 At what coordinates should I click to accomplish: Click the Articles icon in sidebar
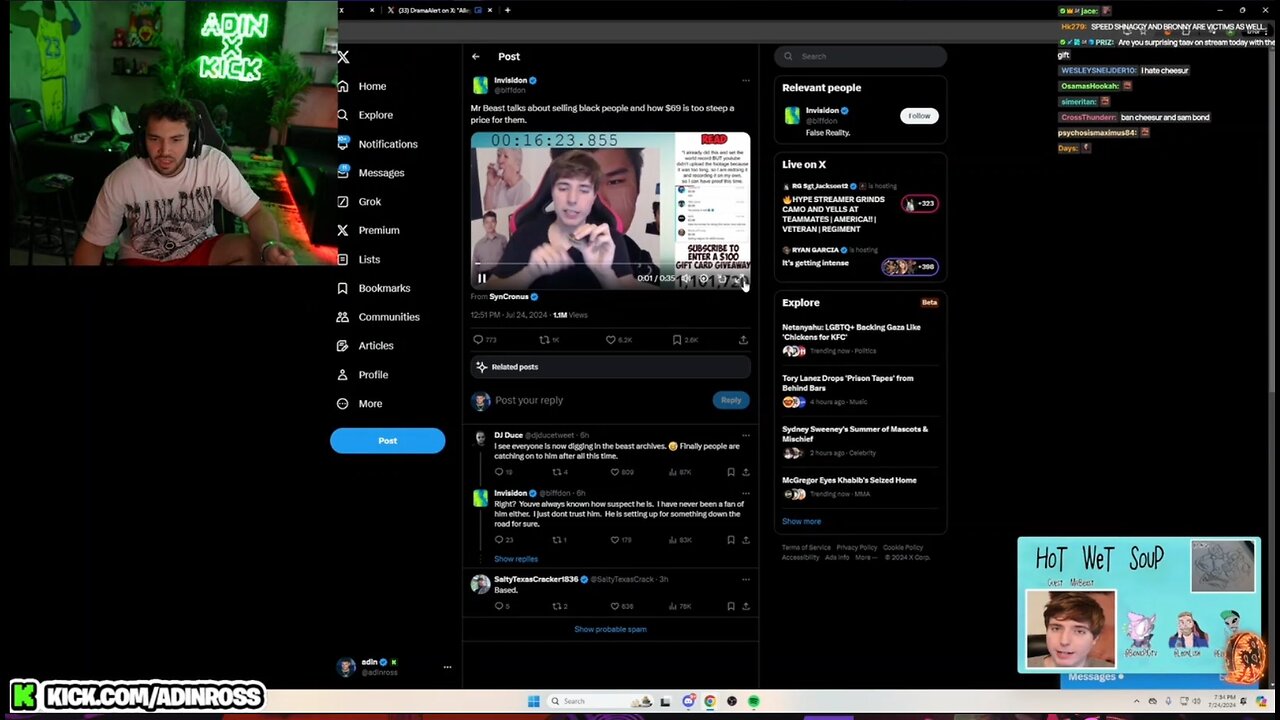coord(343,346)
